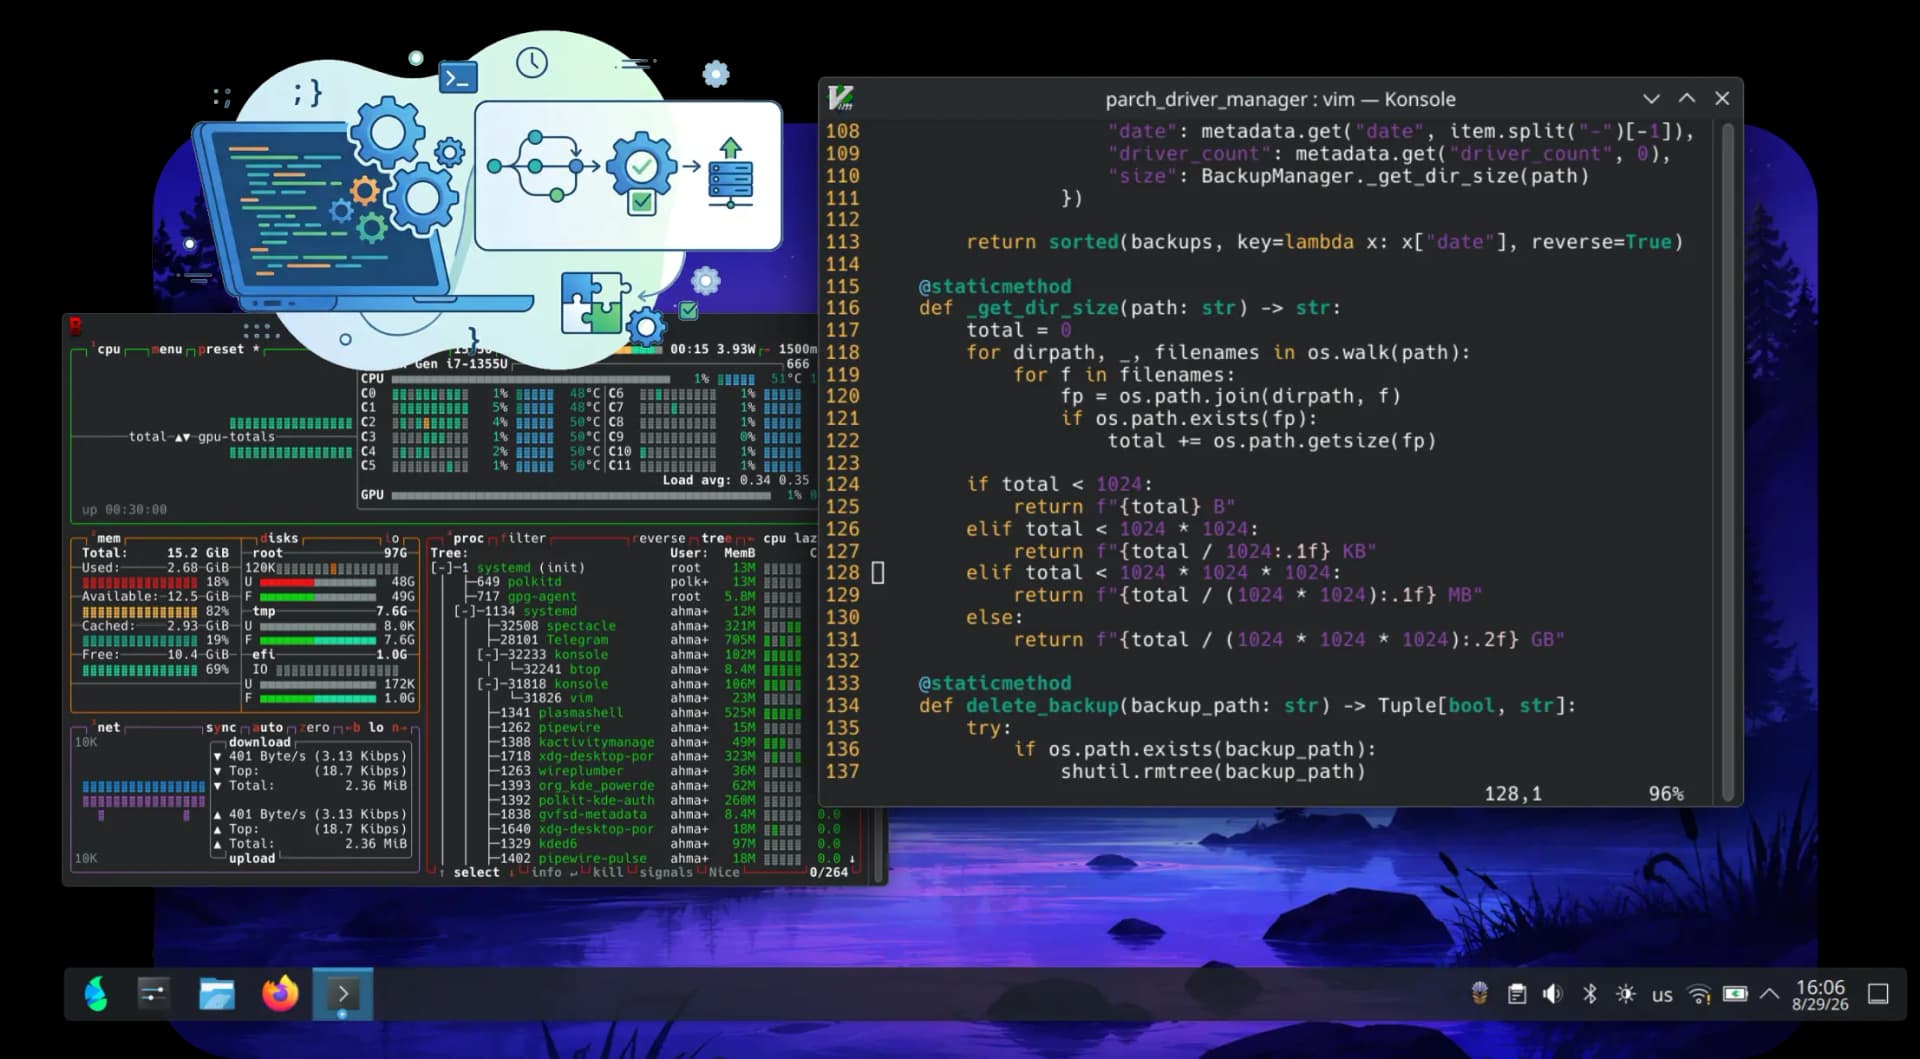Viewport: 1920px width, 1059px height.
Task: Close the vim Konsole window
Action: [x=1722, y=98]
